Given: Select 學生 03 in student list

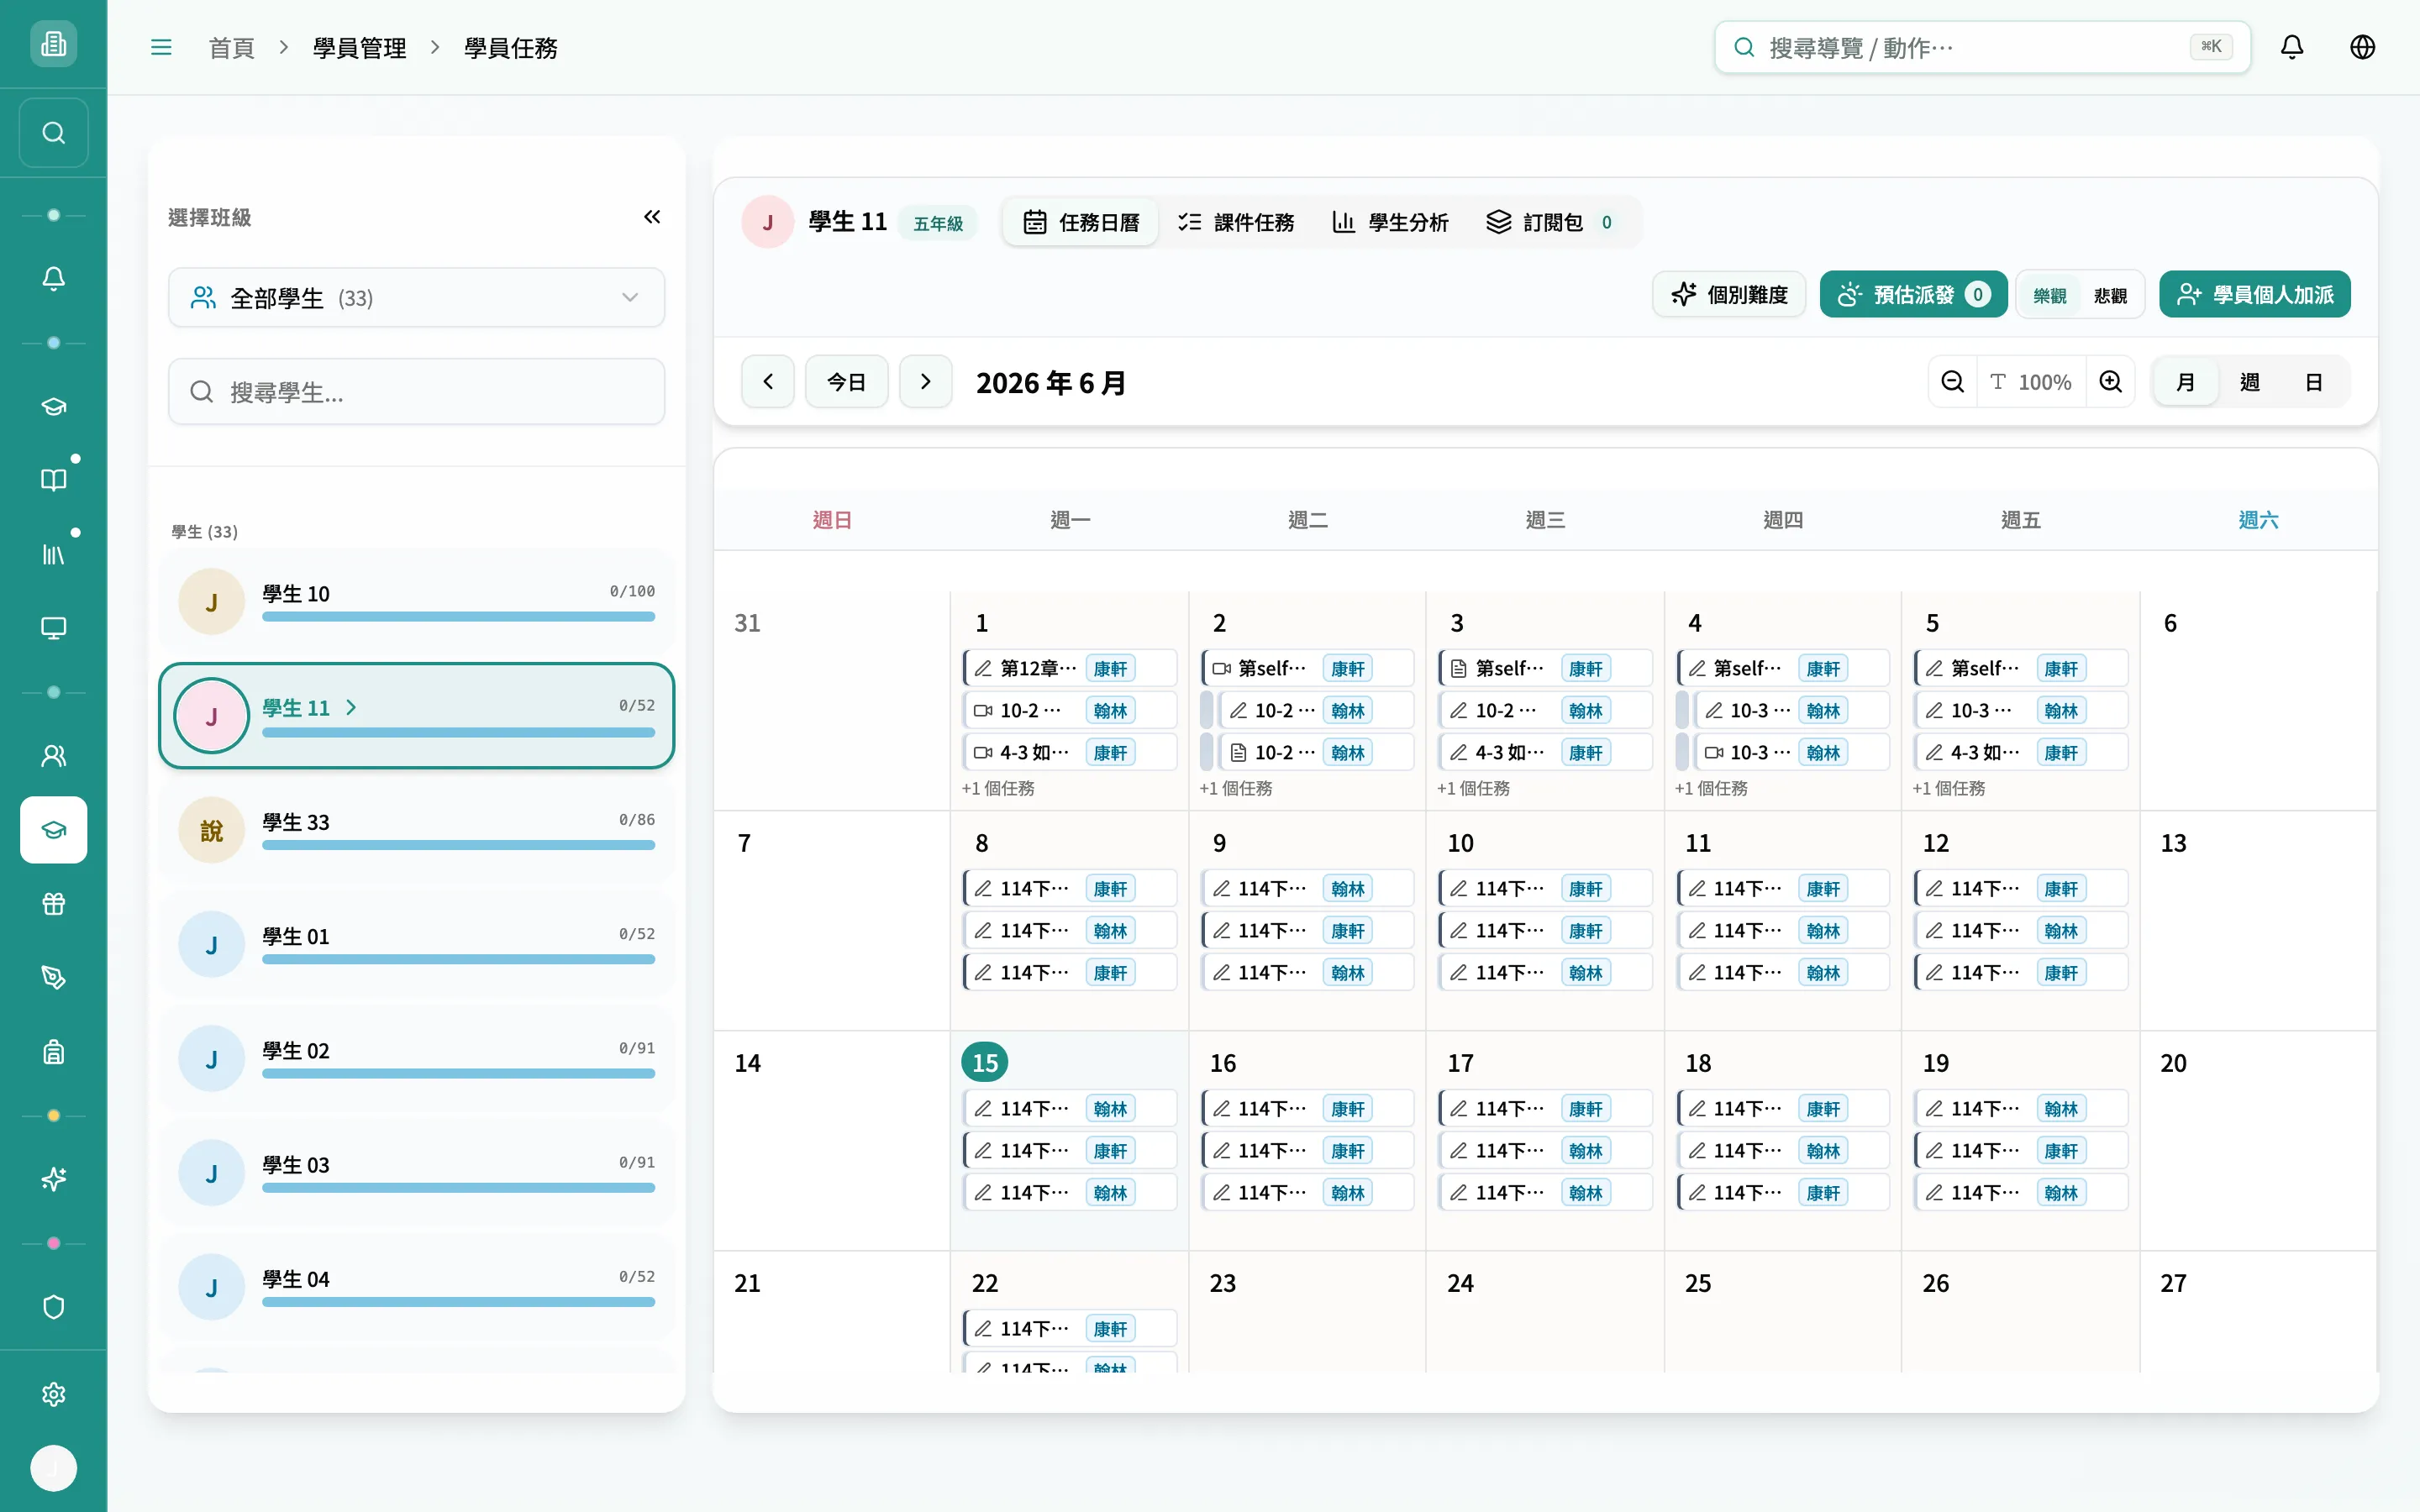Looking at the screenshot, I should point(416,1173).
